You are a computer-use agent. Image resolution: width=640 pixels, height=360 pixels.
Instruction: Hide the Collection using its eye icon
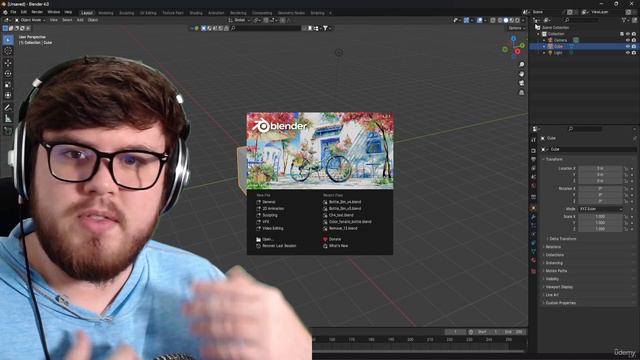[x=628, y=34]
